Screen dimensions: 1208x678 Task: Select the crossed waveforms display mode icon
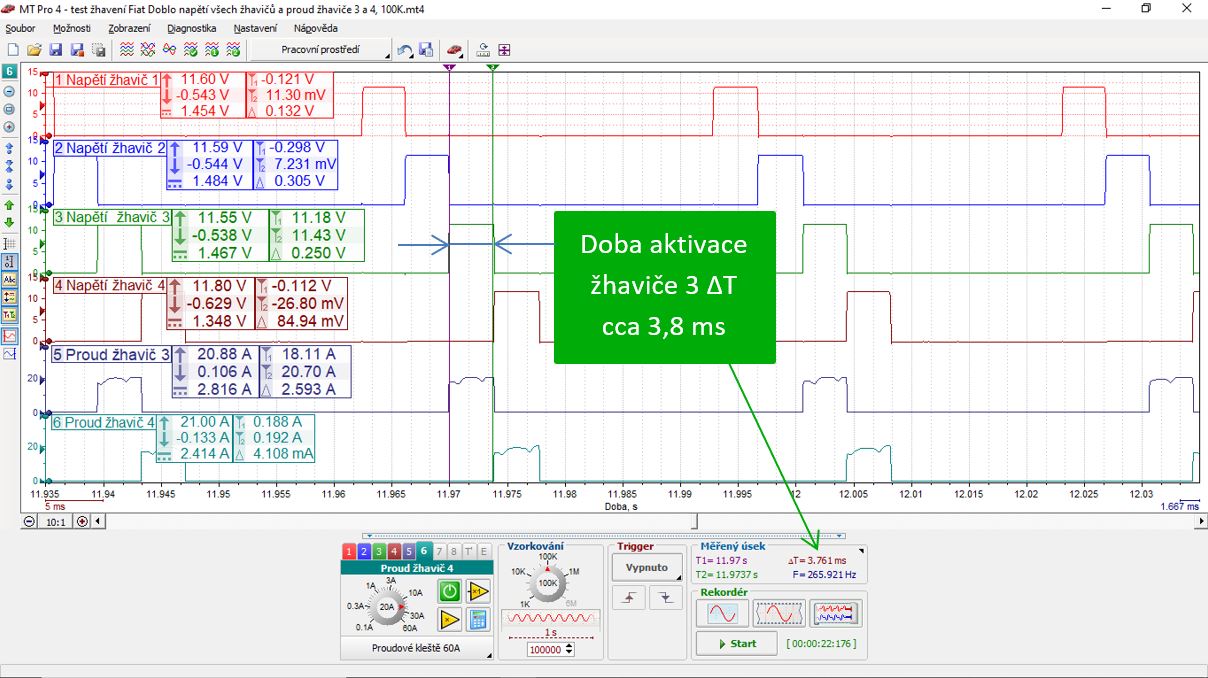click(x=148, y=49)
